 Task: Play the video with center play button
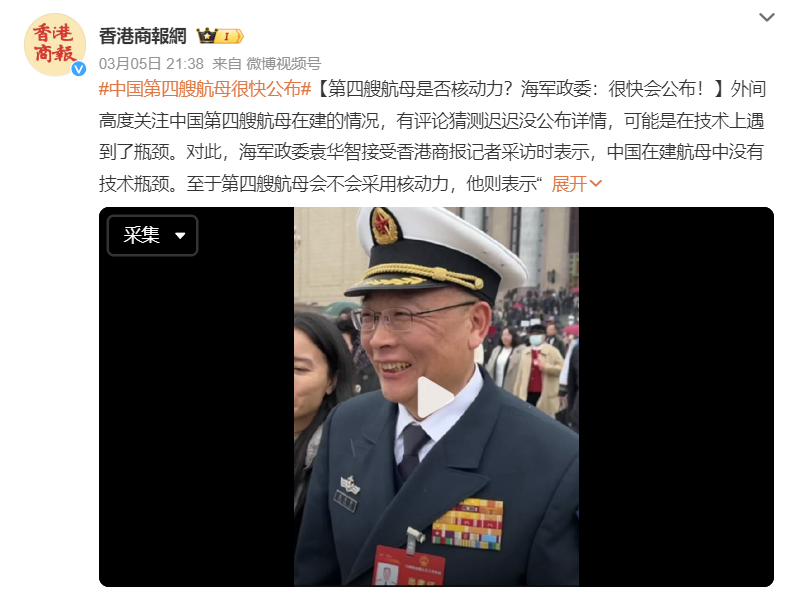436,397
